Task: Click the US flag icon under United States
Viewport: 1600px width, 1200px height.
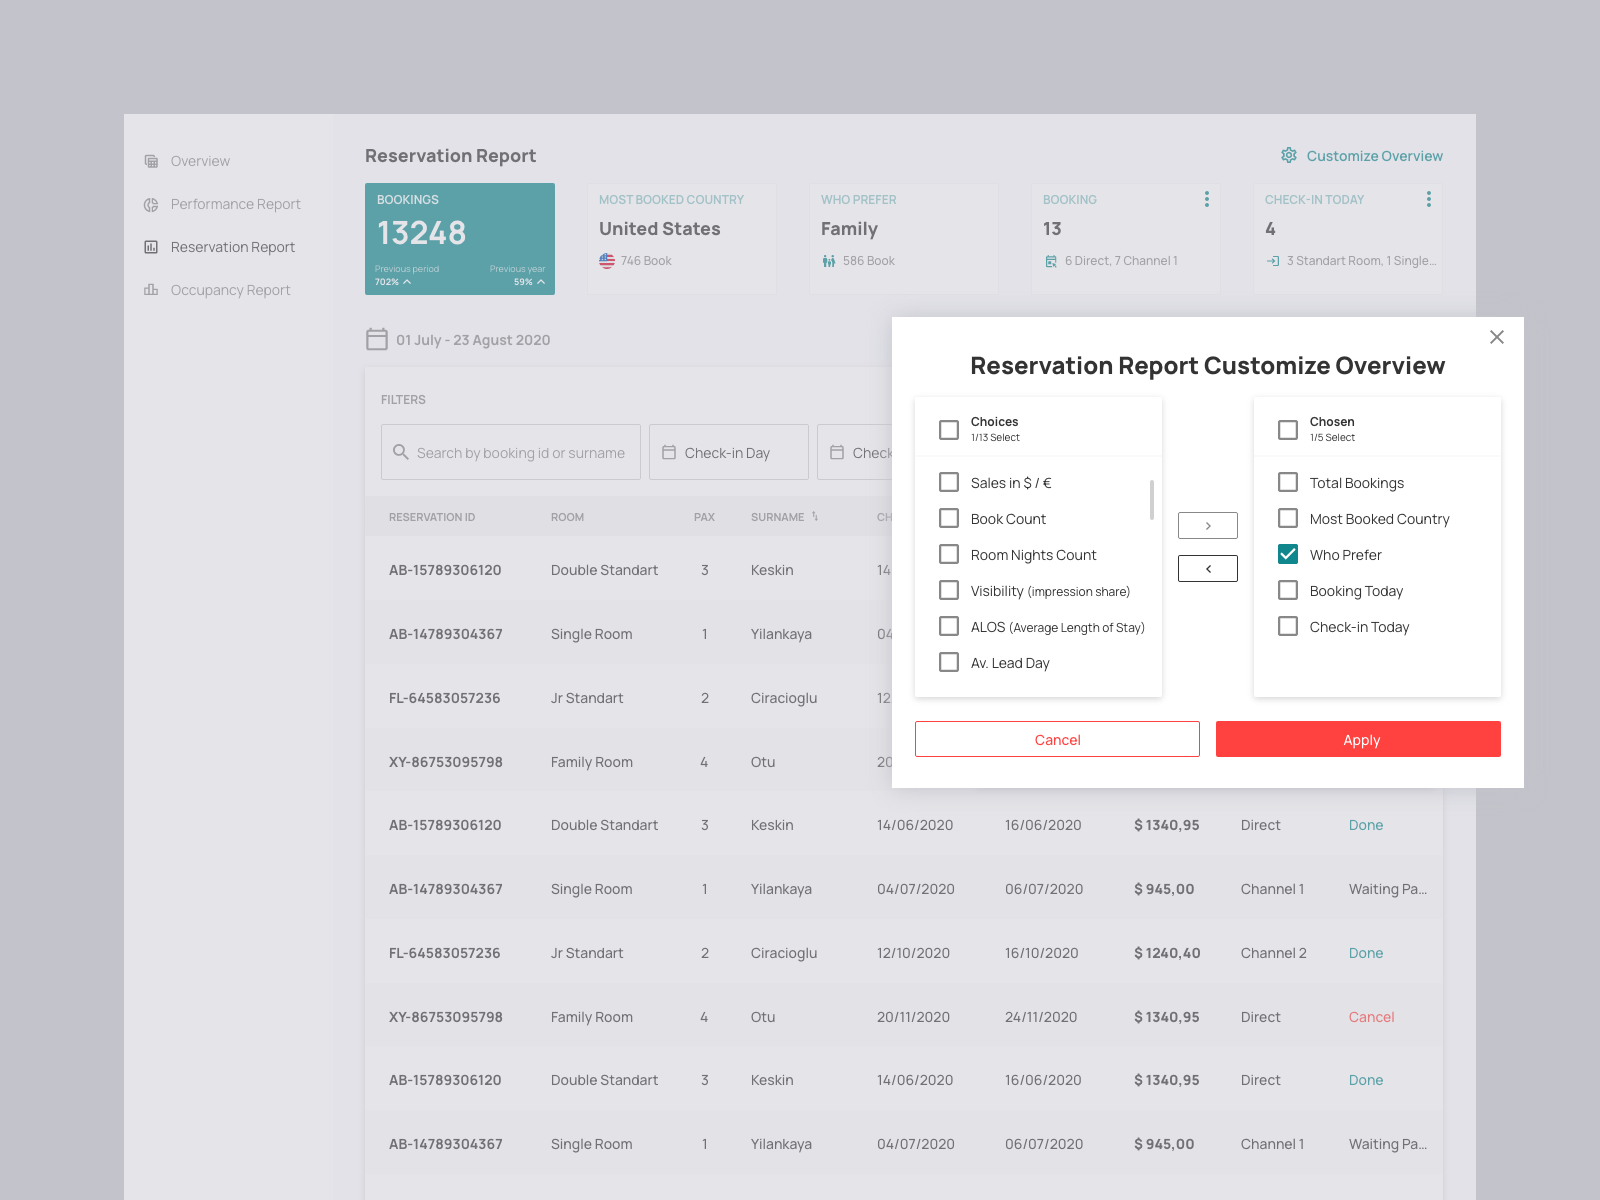Action: pyautogui.click(x=607, y=260)
